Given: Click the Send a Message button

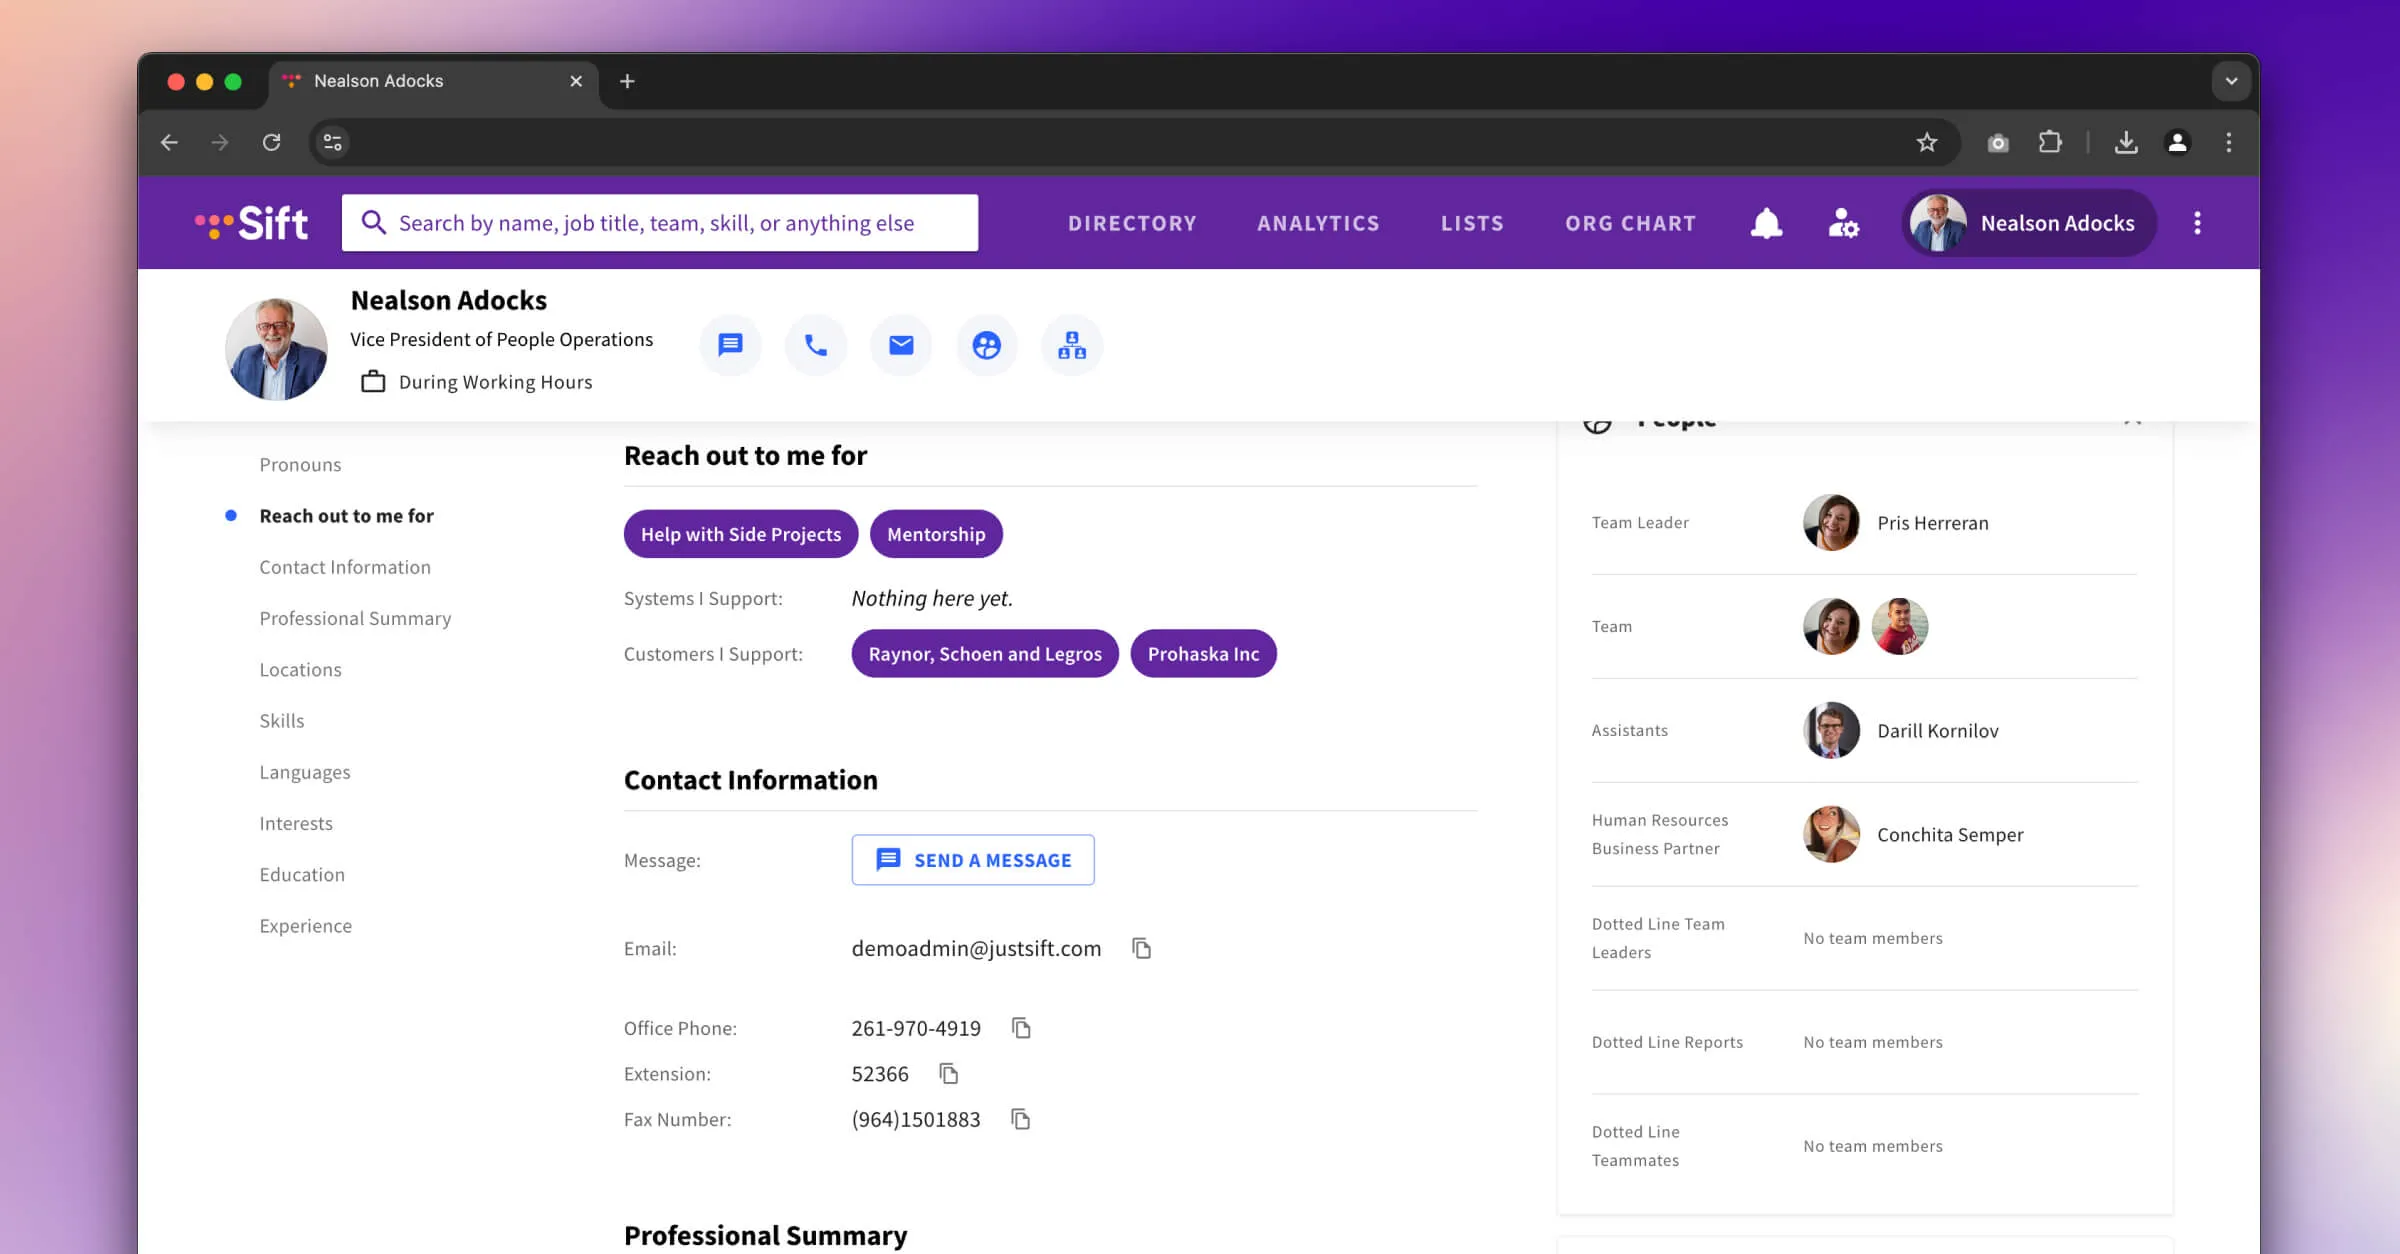Looking at the screenshot, I should tap(972, 860).
